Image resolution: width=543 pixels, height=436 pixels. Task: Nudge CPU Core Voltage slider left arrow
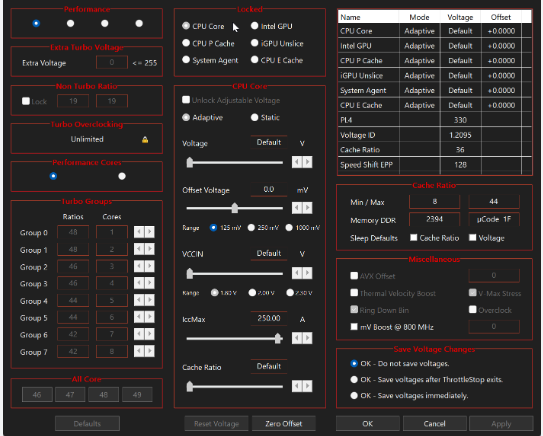tap(297, 162)
